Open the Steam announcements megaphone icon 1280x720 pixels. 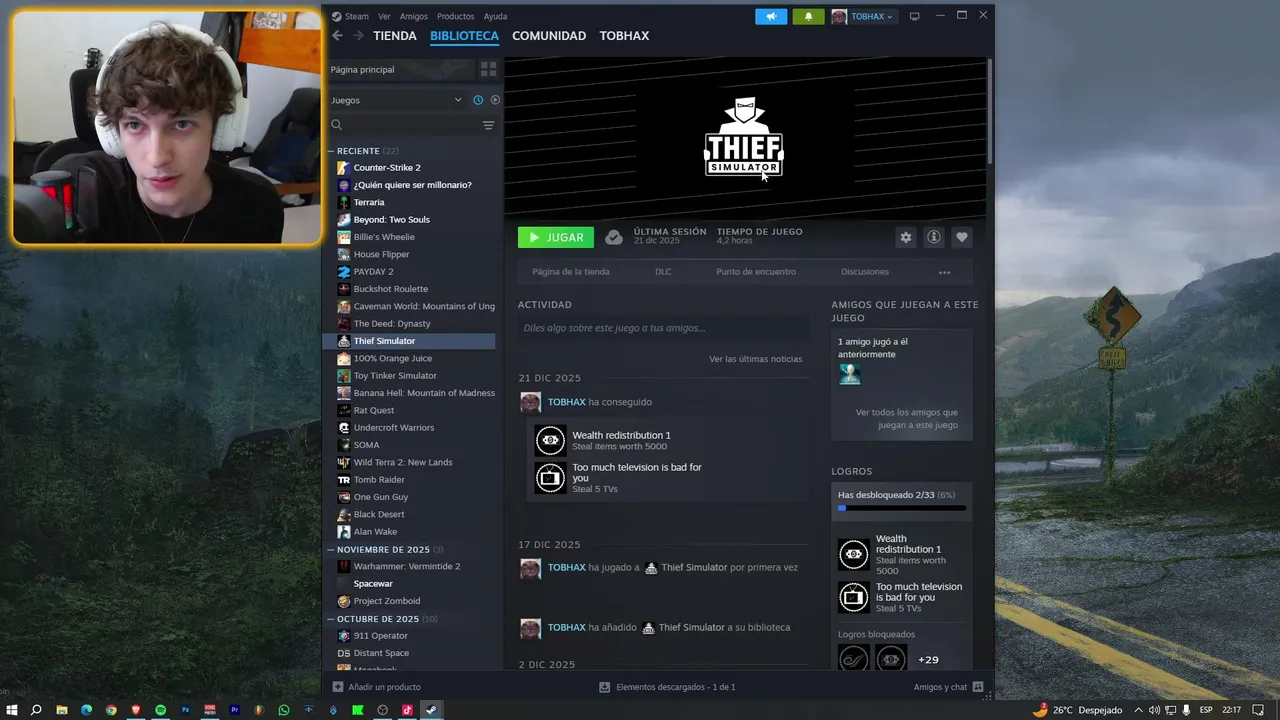pos(771,16)
